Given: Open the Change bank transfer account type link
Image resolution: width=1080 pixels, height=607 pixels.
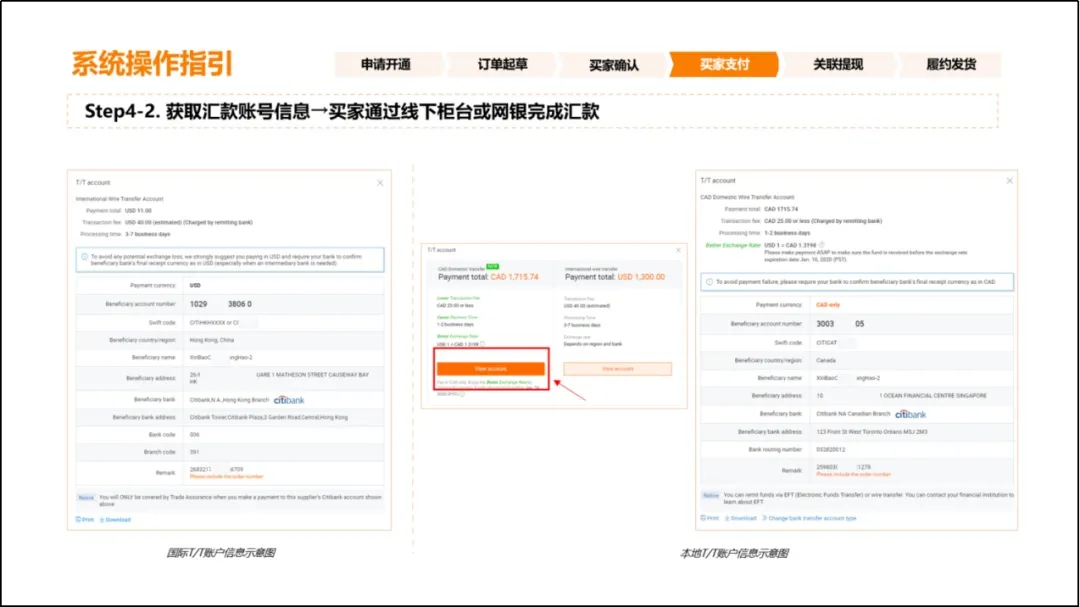Looking at the screenshot, I should 812,519.
